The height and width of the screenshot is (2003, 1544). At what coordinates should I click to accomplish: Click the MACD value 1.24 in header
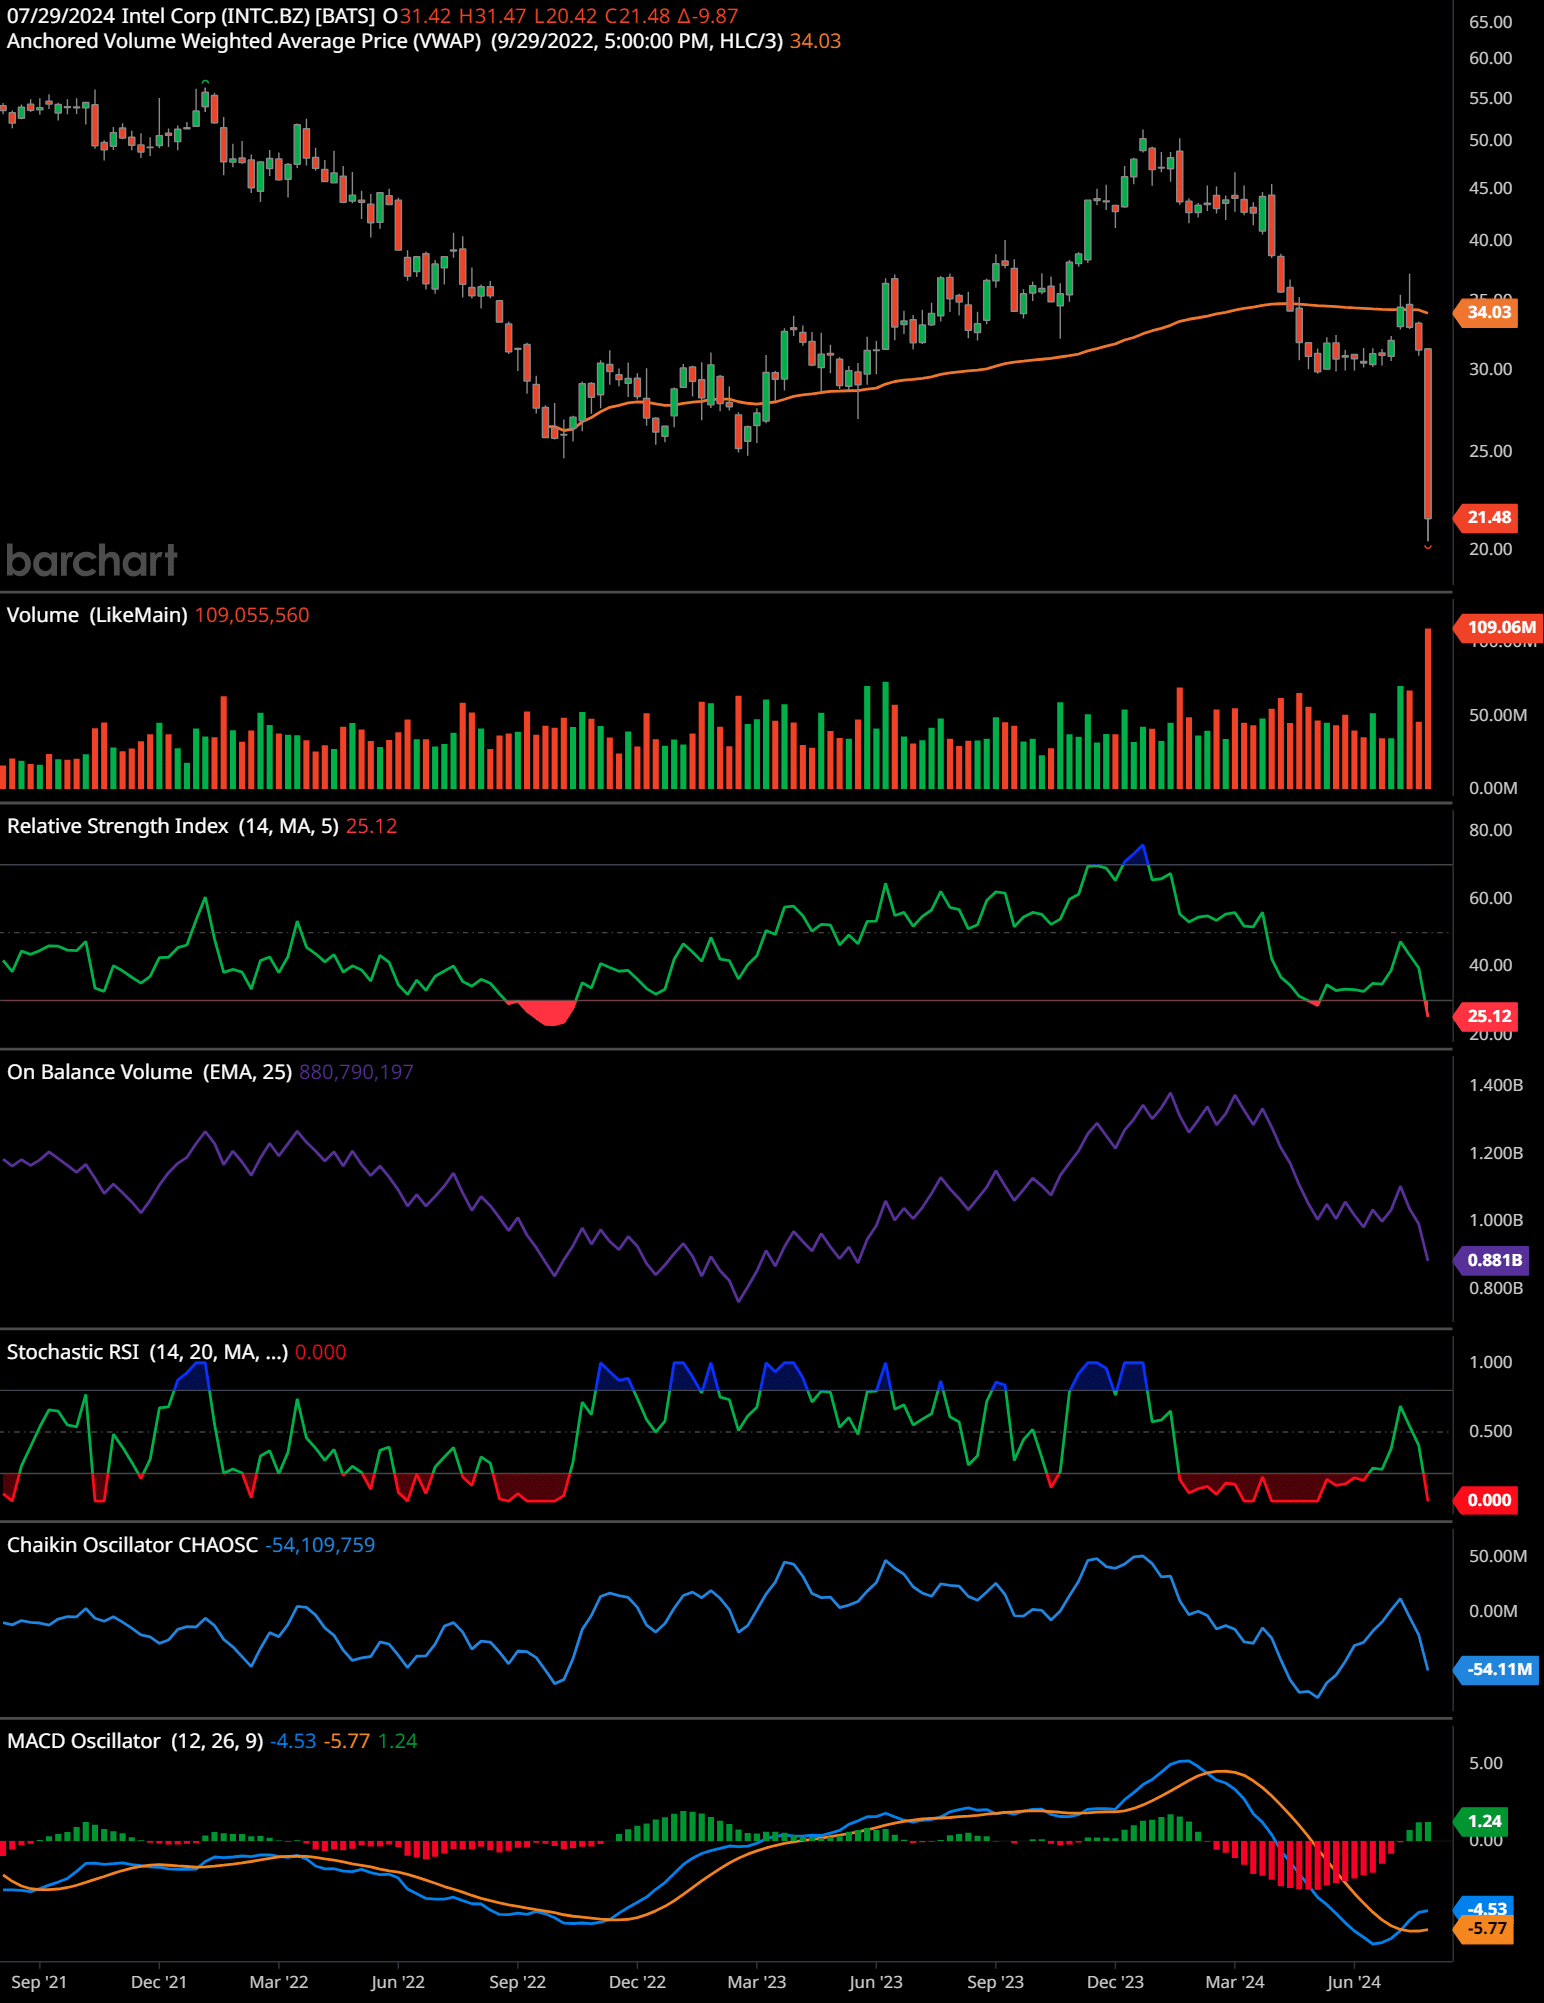[397, 1741]
